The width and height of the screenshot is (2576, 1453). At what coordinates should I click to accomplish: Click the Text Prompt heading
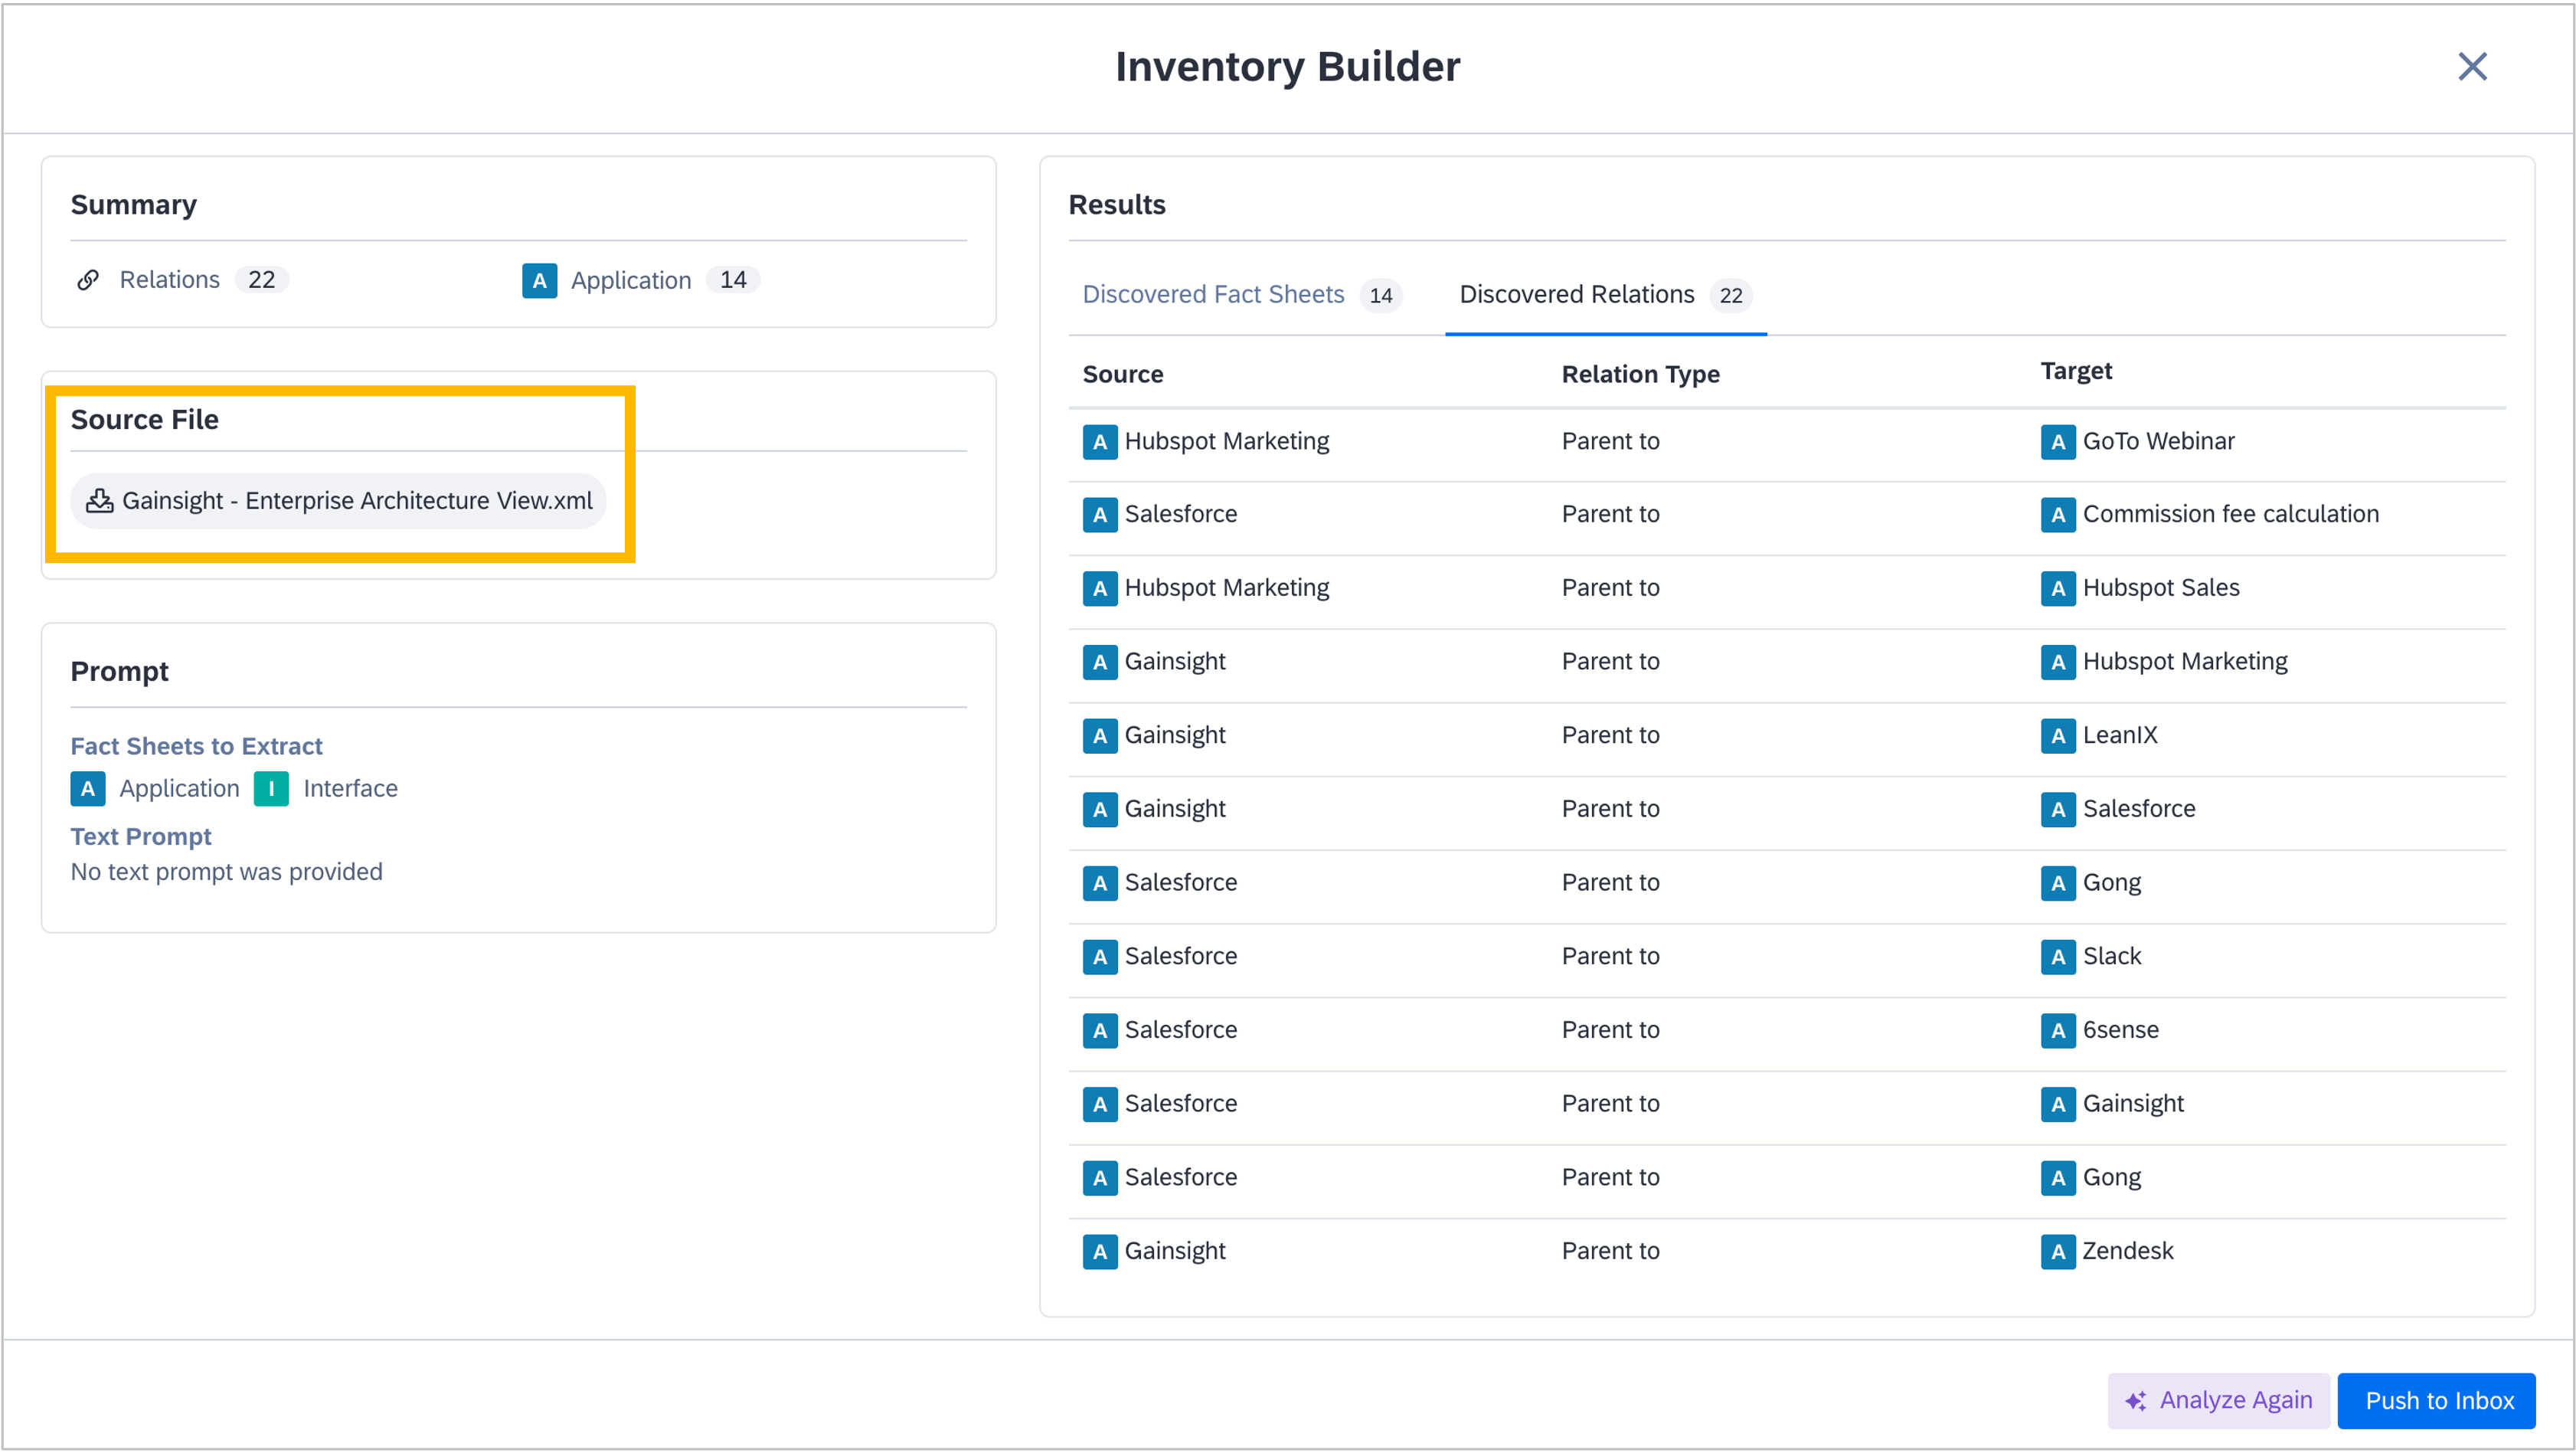point(141,837)
